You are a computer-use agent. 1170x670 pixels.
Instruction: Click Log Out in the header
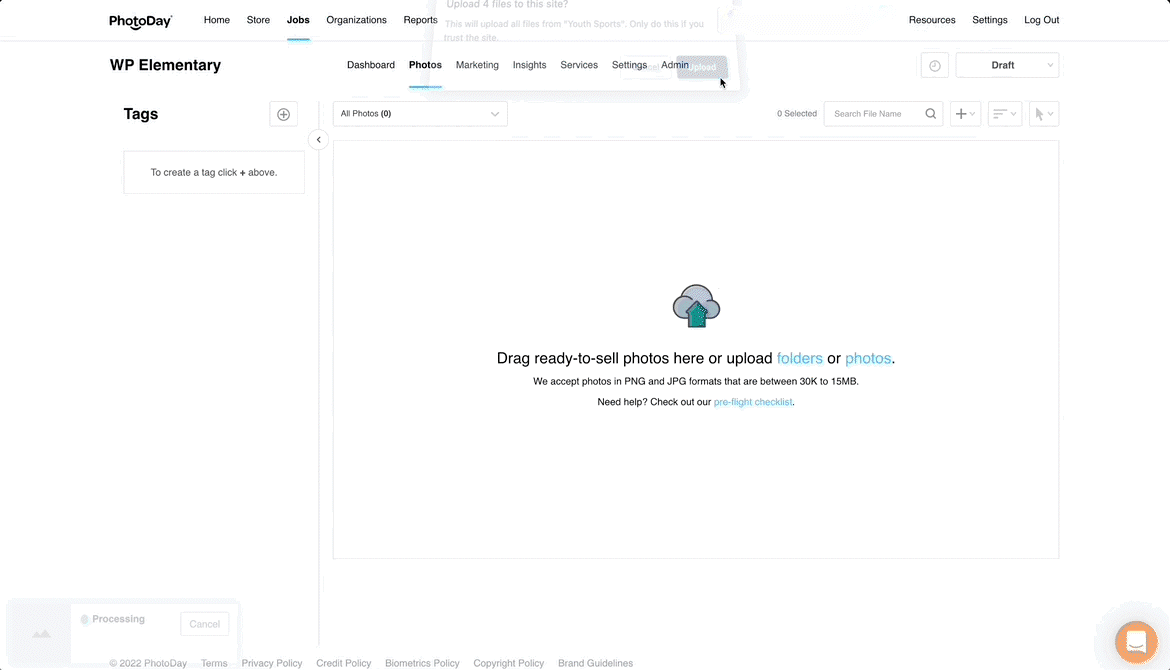tap(1041, 20)
